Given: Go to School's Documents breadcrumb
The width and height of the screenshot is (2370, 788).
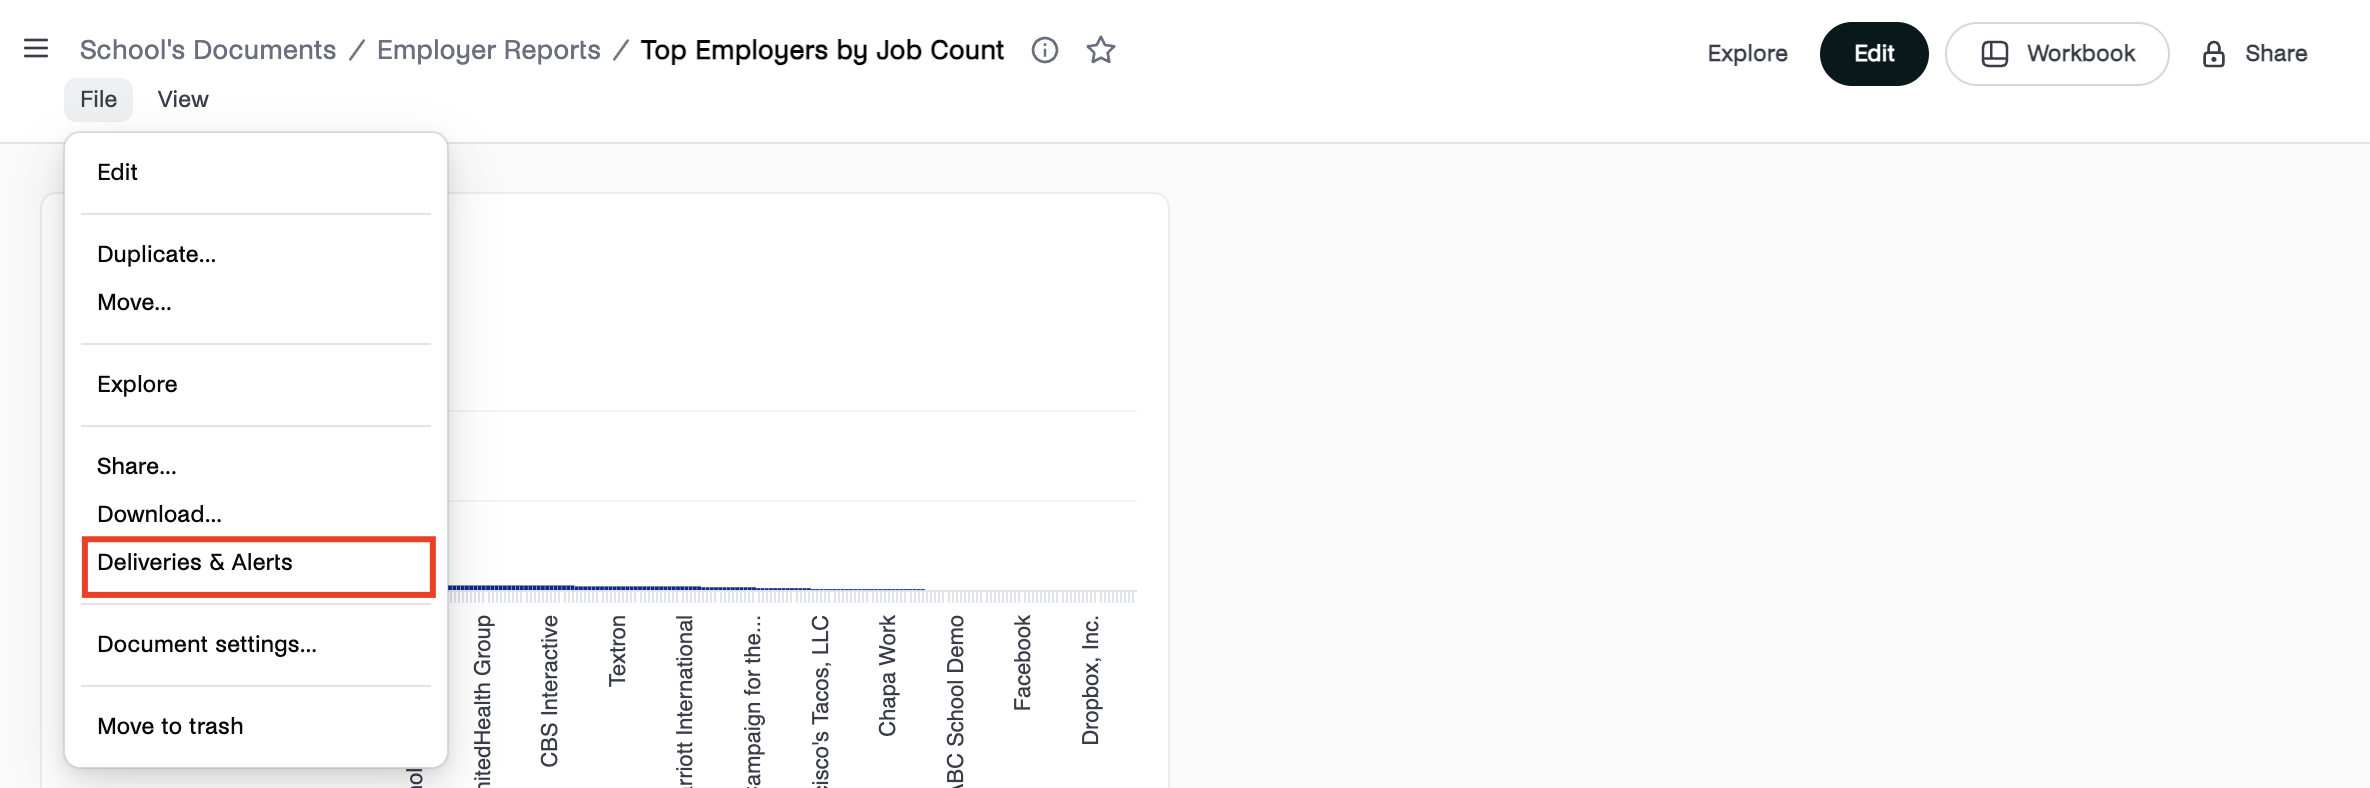Looking at the screenshot, I should tap(208, 50).
